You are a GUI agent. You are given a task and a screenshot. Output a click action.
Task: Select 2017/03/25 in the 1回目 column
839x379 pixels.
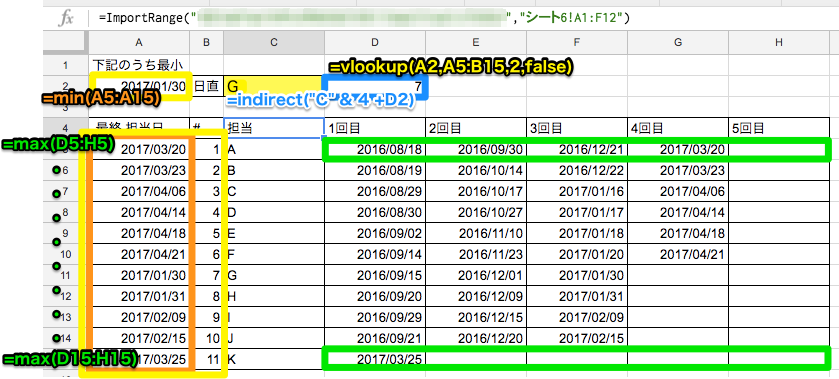pyautogui.click(x=375, y=359)
